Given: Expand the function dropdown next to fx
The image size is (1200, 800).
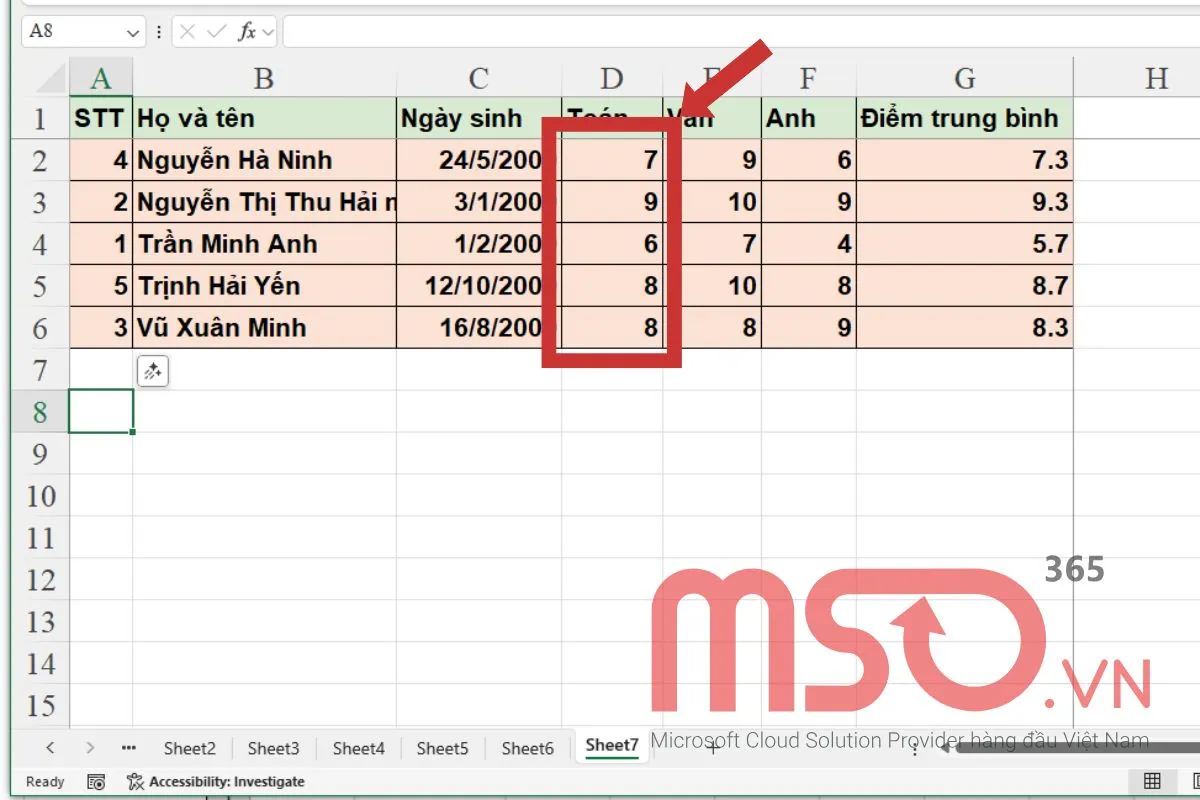Looking at the screenshot, I should tap(268, 32).
